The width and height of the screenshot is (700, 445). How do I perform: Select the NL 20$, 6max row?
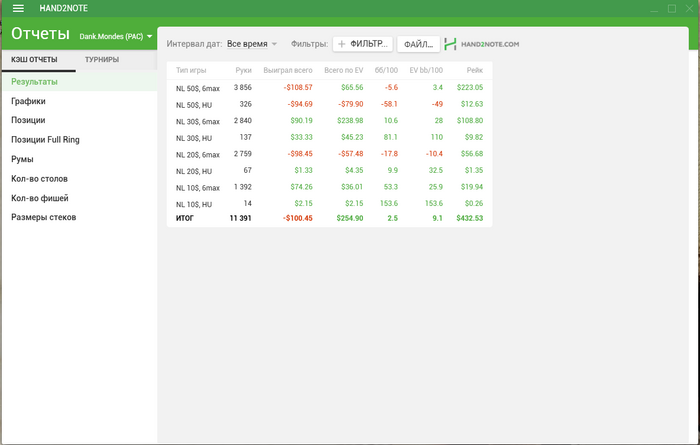[x=329, y=154]
